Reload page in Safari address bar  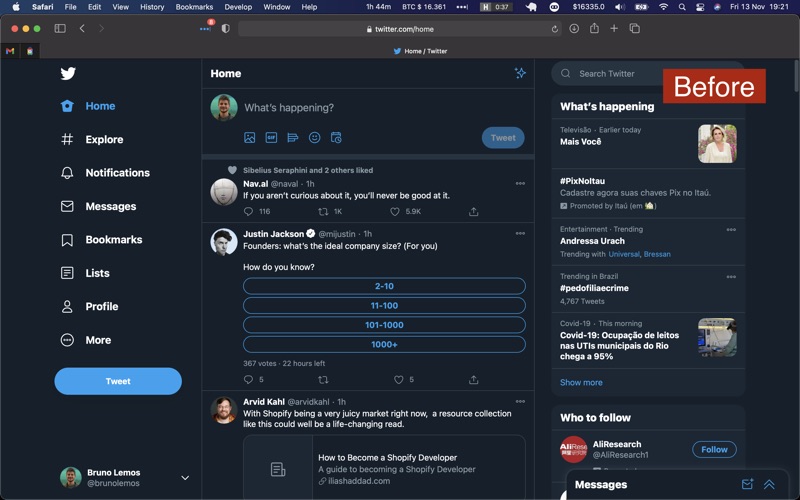pyautogui.click(x=555, y=29)
